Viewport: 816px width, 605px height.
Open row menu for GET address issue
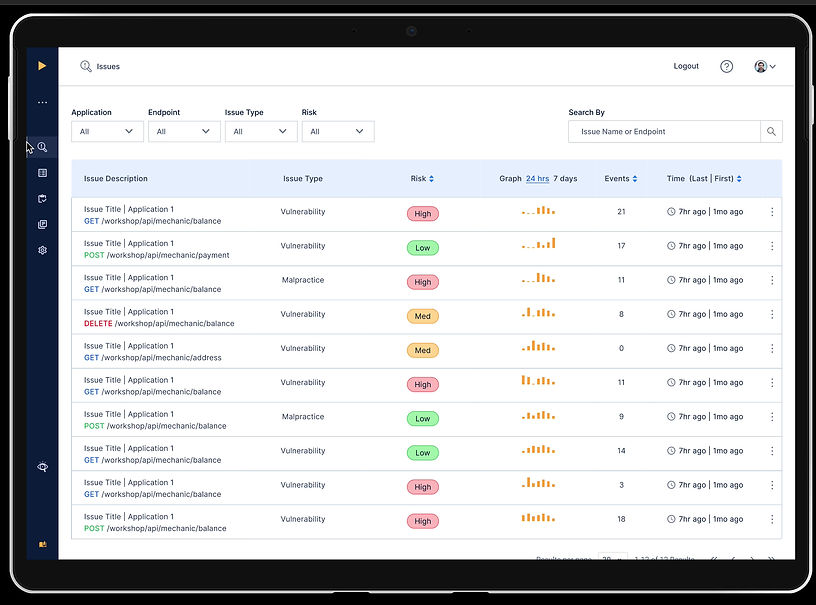pos(772,349)
